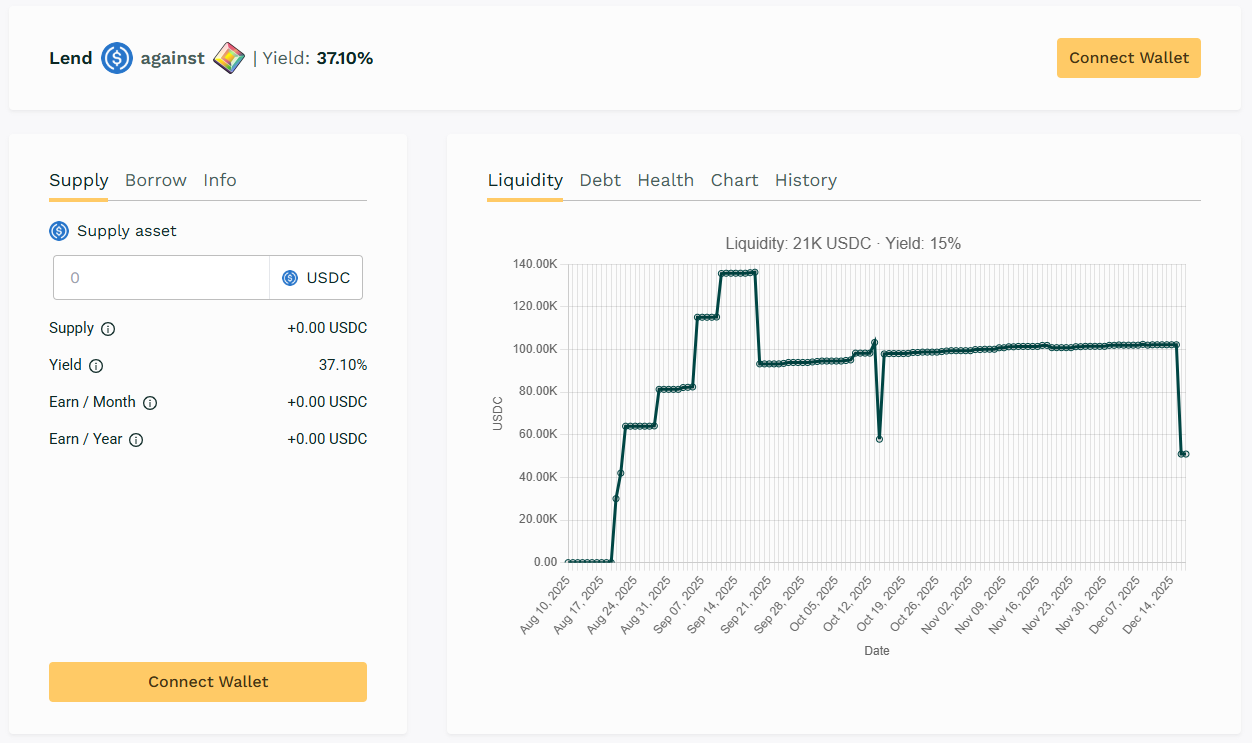Show the Health tab
The width and height of the screenshot is (1252, 743).
(665, 180)
